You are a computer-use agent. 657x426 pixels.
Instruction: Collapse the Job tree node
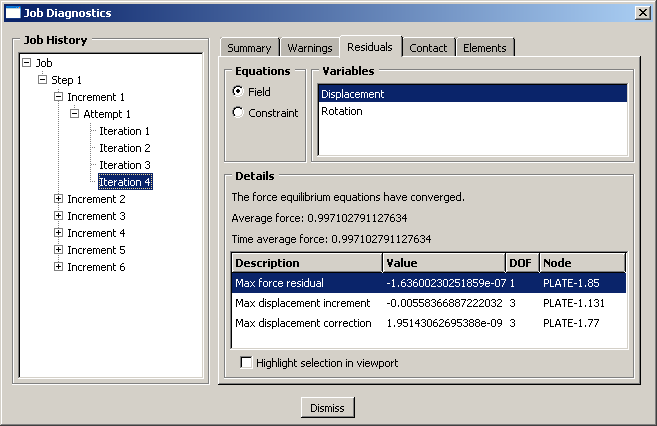click(26, 63)
